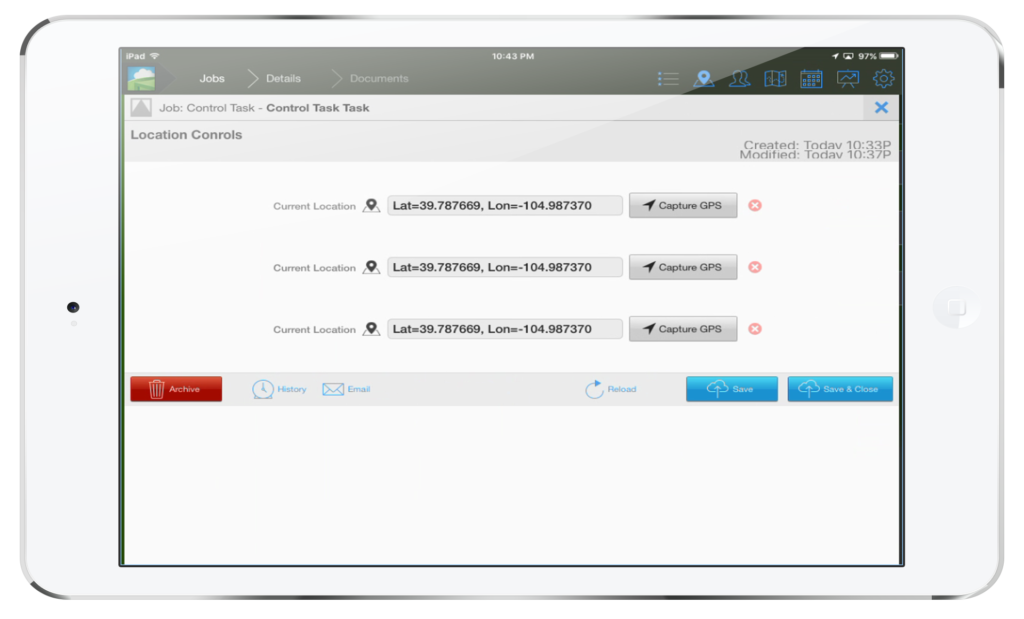Image resolution: width=1024 pixels, height=619 pixels.
Task: Click the Reload icon
Action: (594, 389)
